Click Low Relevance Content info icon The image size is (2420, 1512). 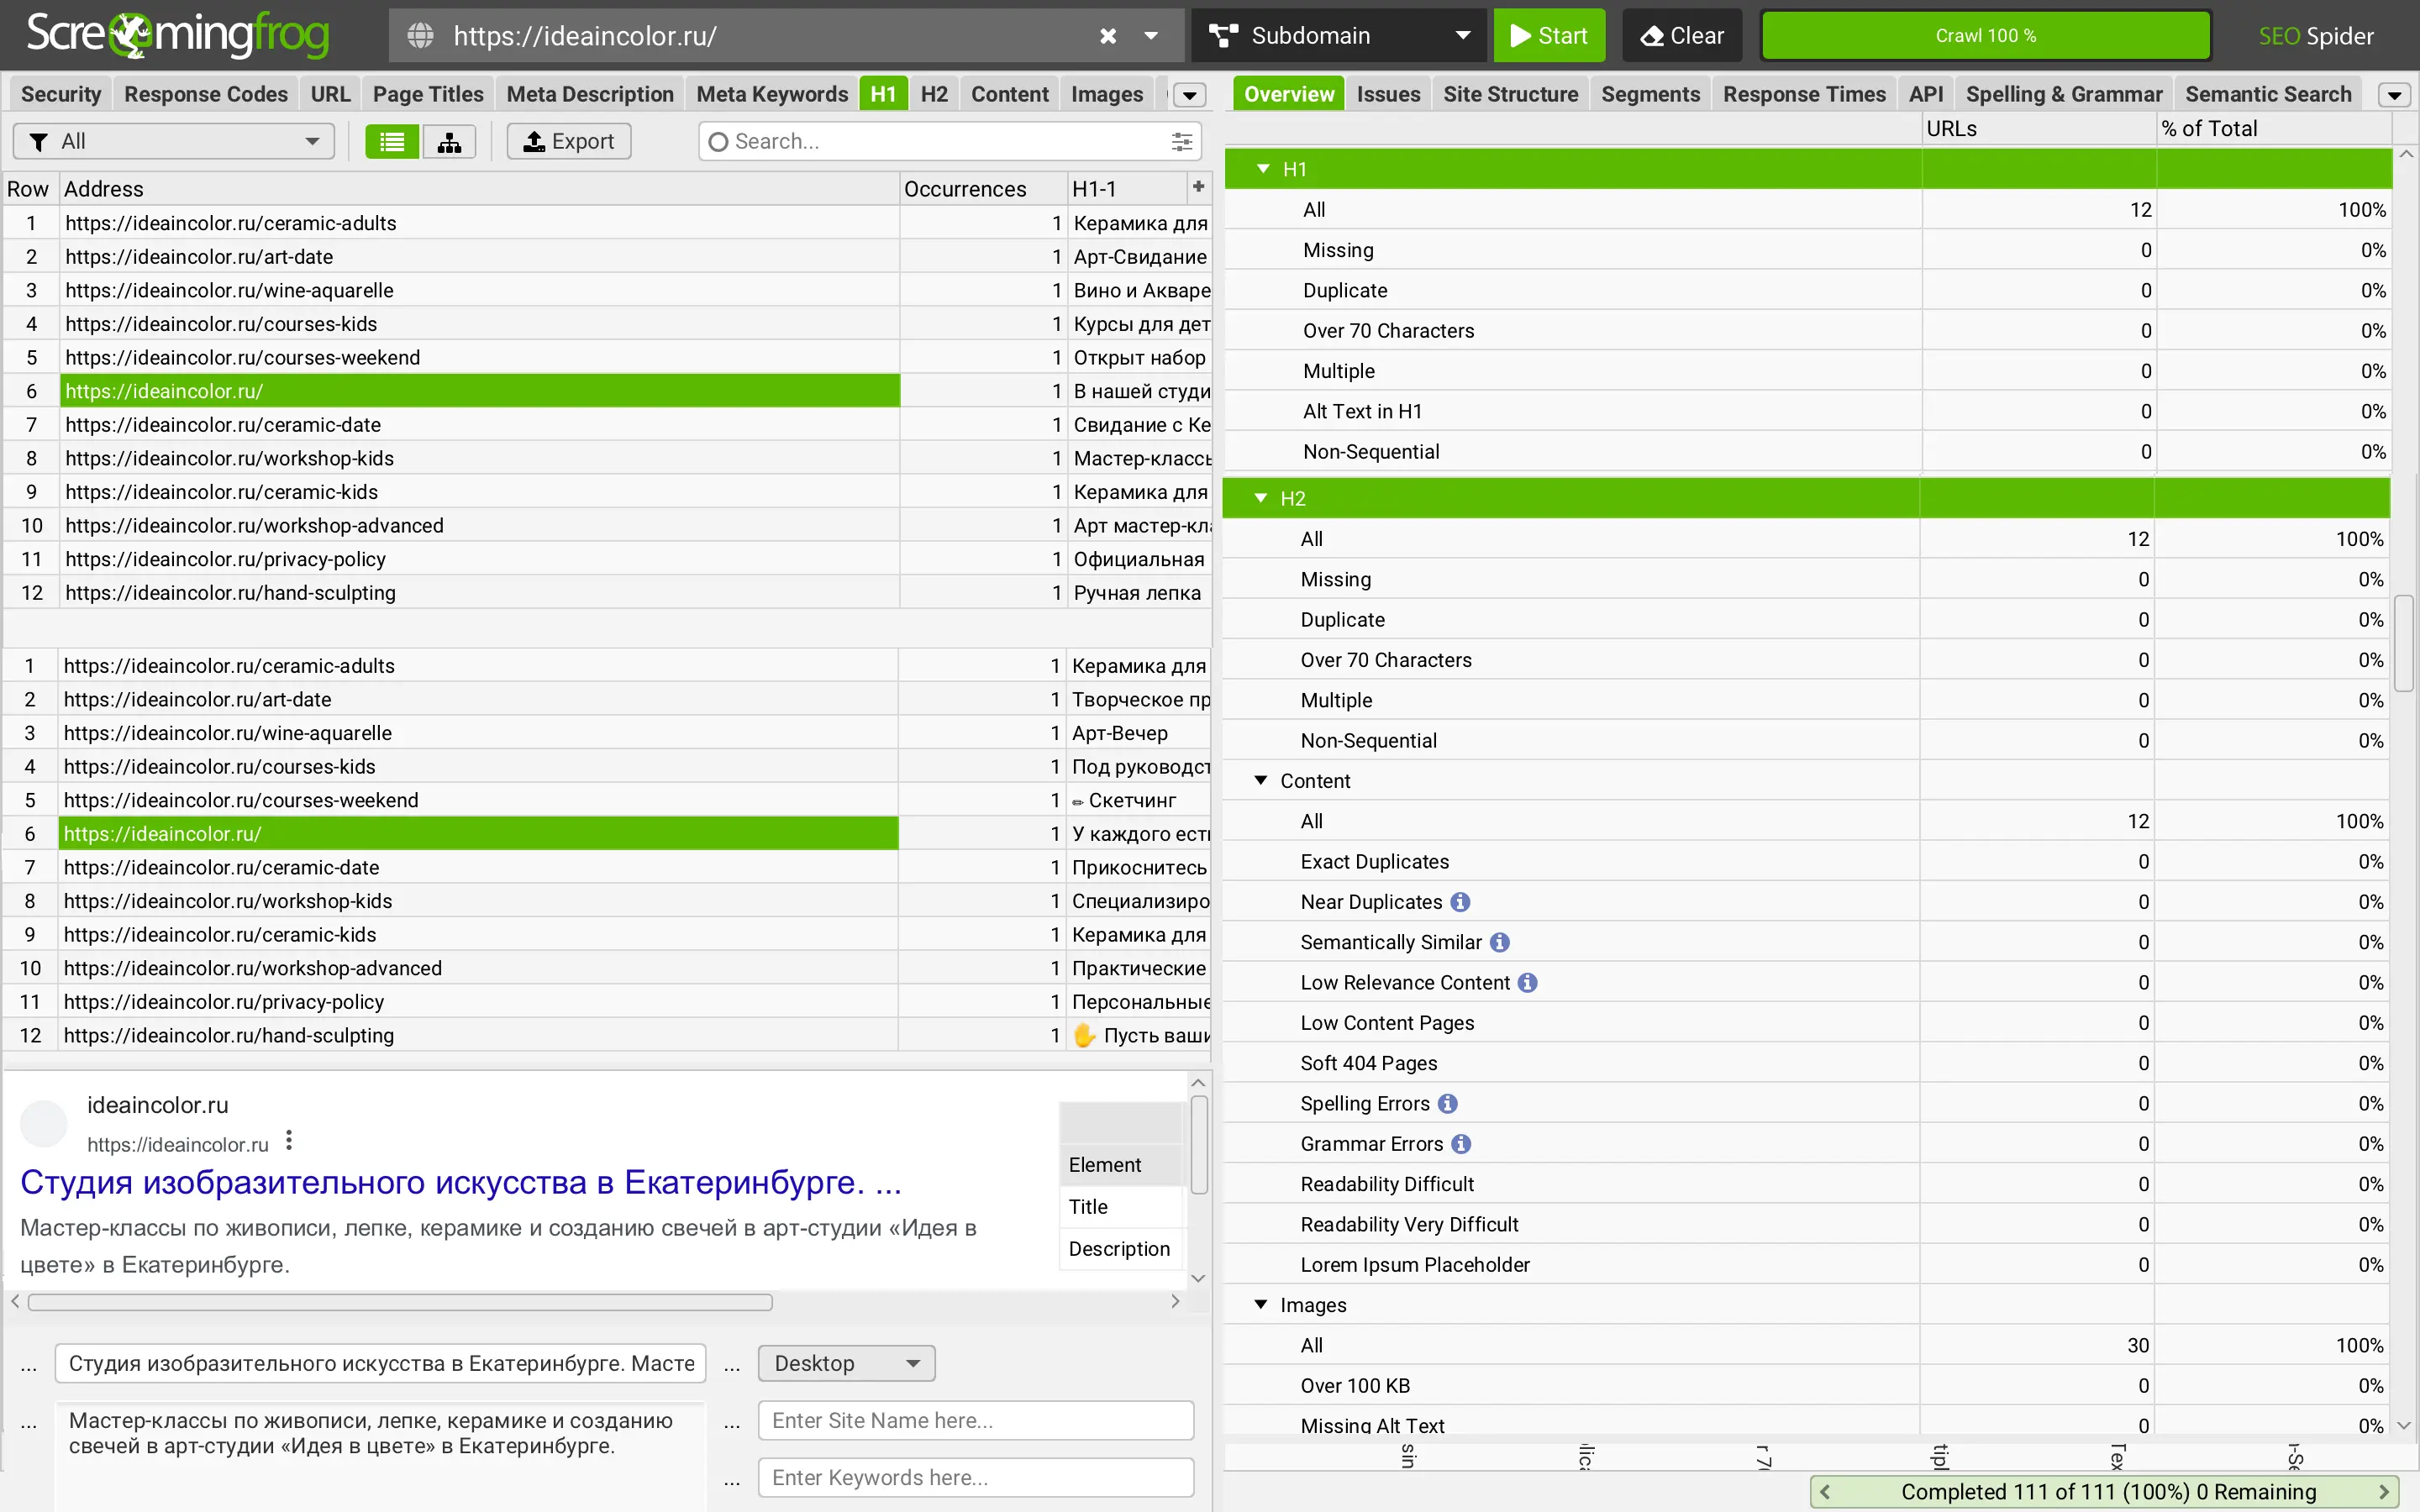[1527, 983]
